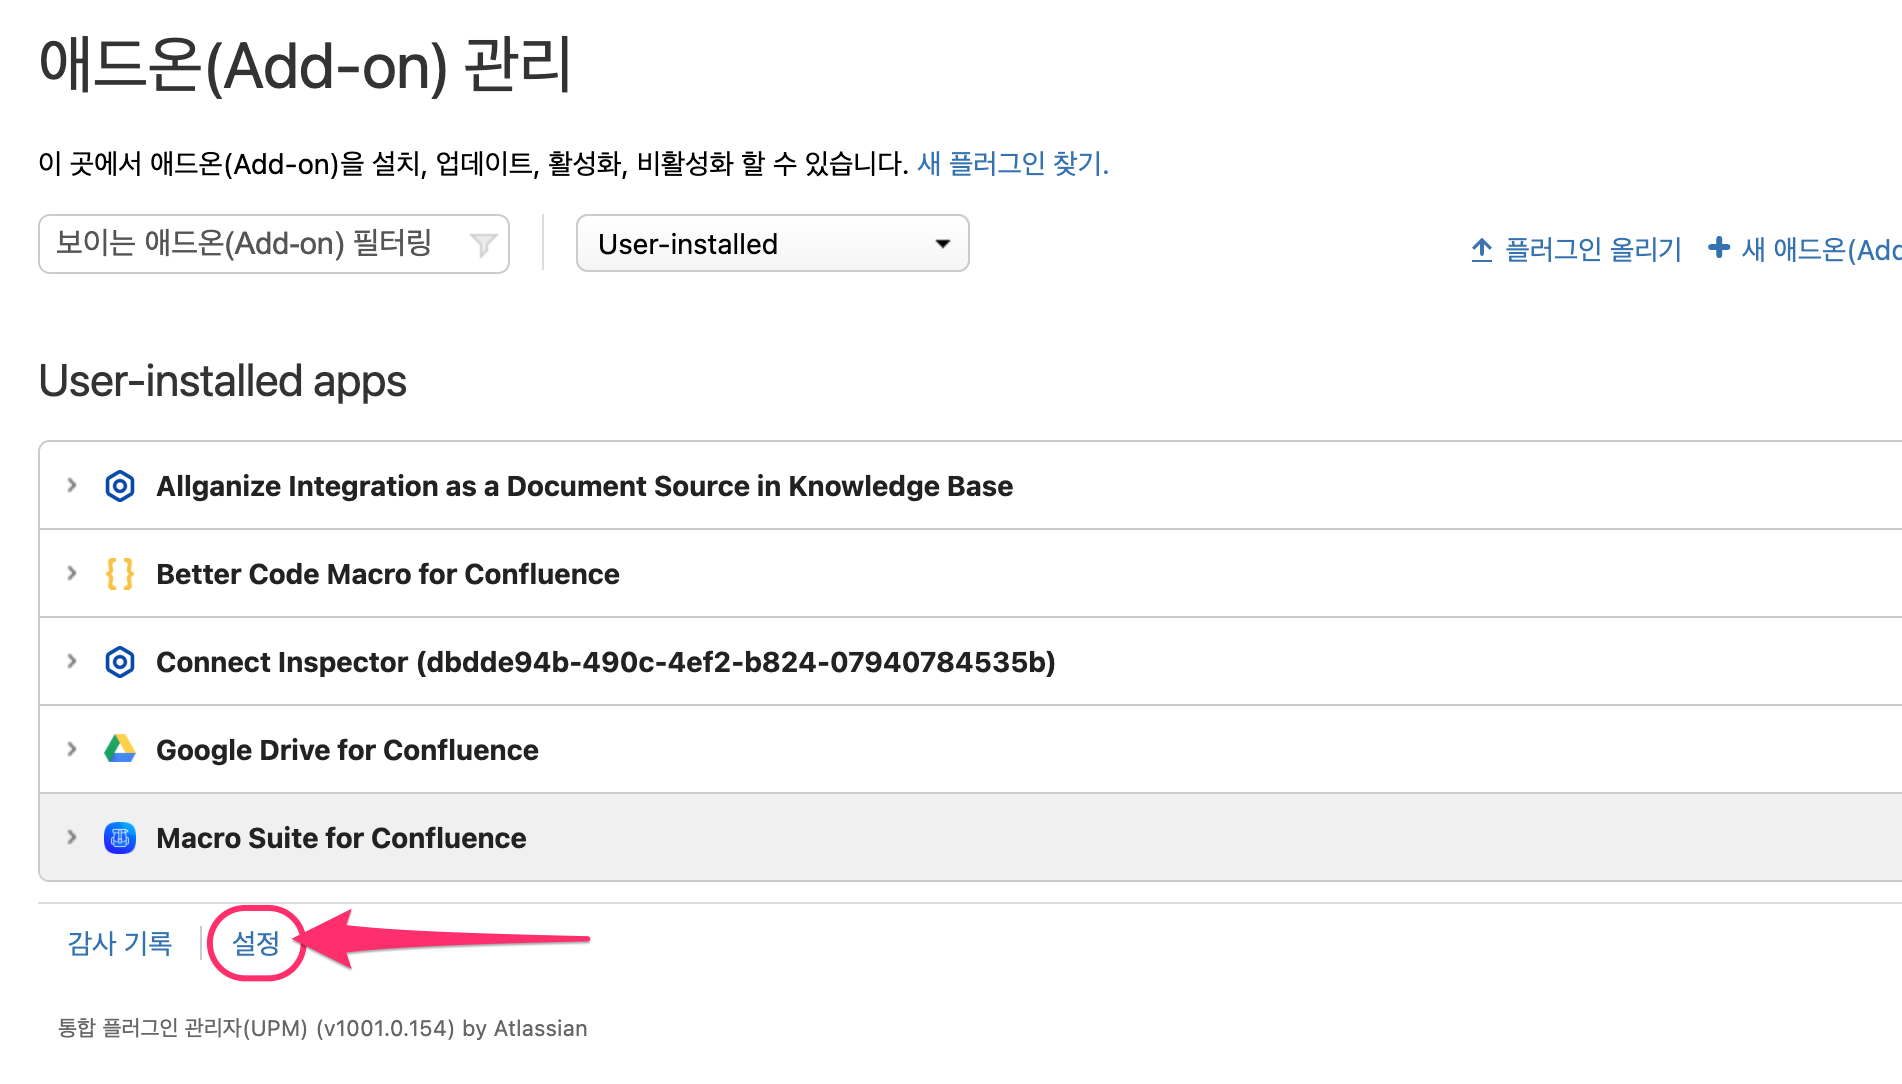Image resolution: width=1902 pixels, height=1084 pixels.
Task: Click the Allganize Integration app icon
Action: (120, 486)
